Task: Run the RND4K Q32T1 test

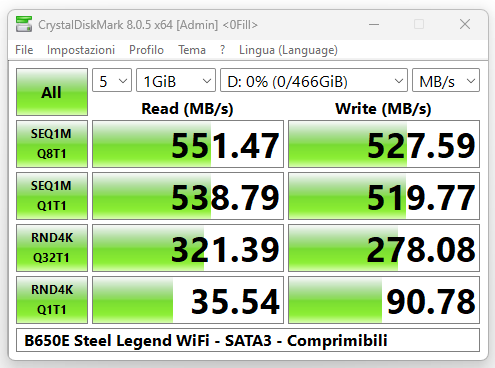Action: click(52, 248)
